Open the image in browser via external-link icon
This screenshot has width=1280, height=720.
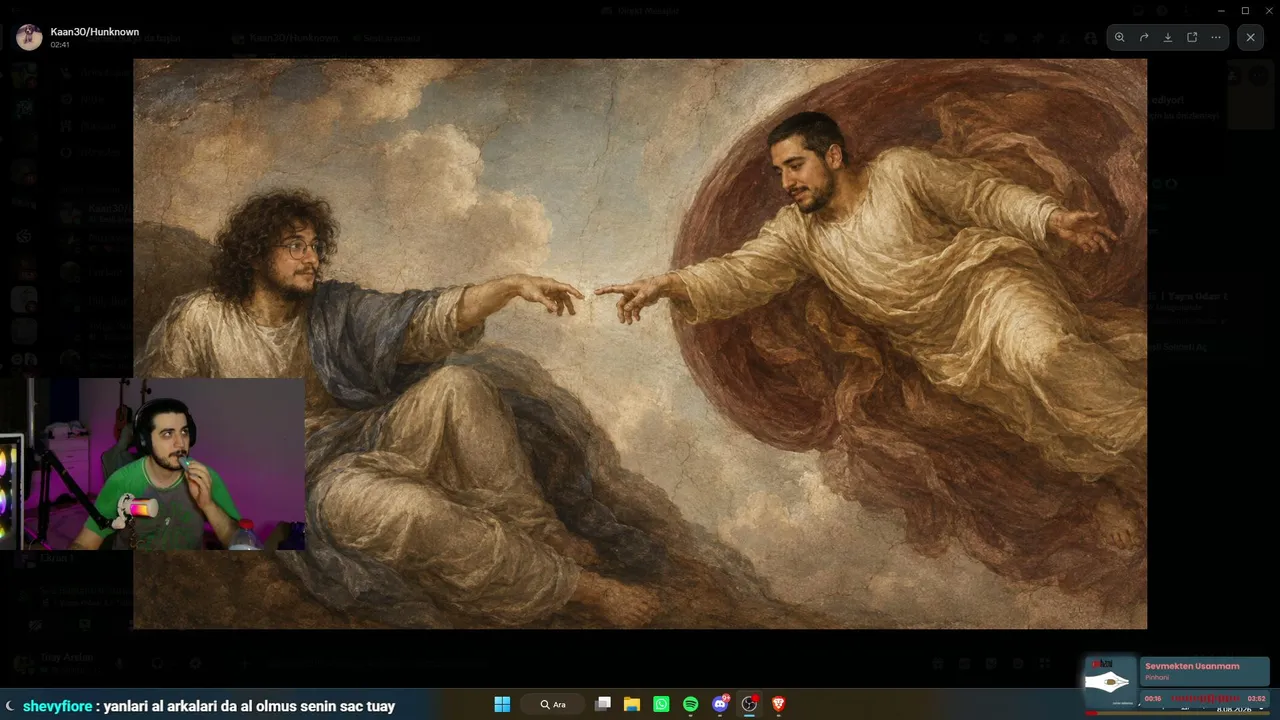[1192, 37]
